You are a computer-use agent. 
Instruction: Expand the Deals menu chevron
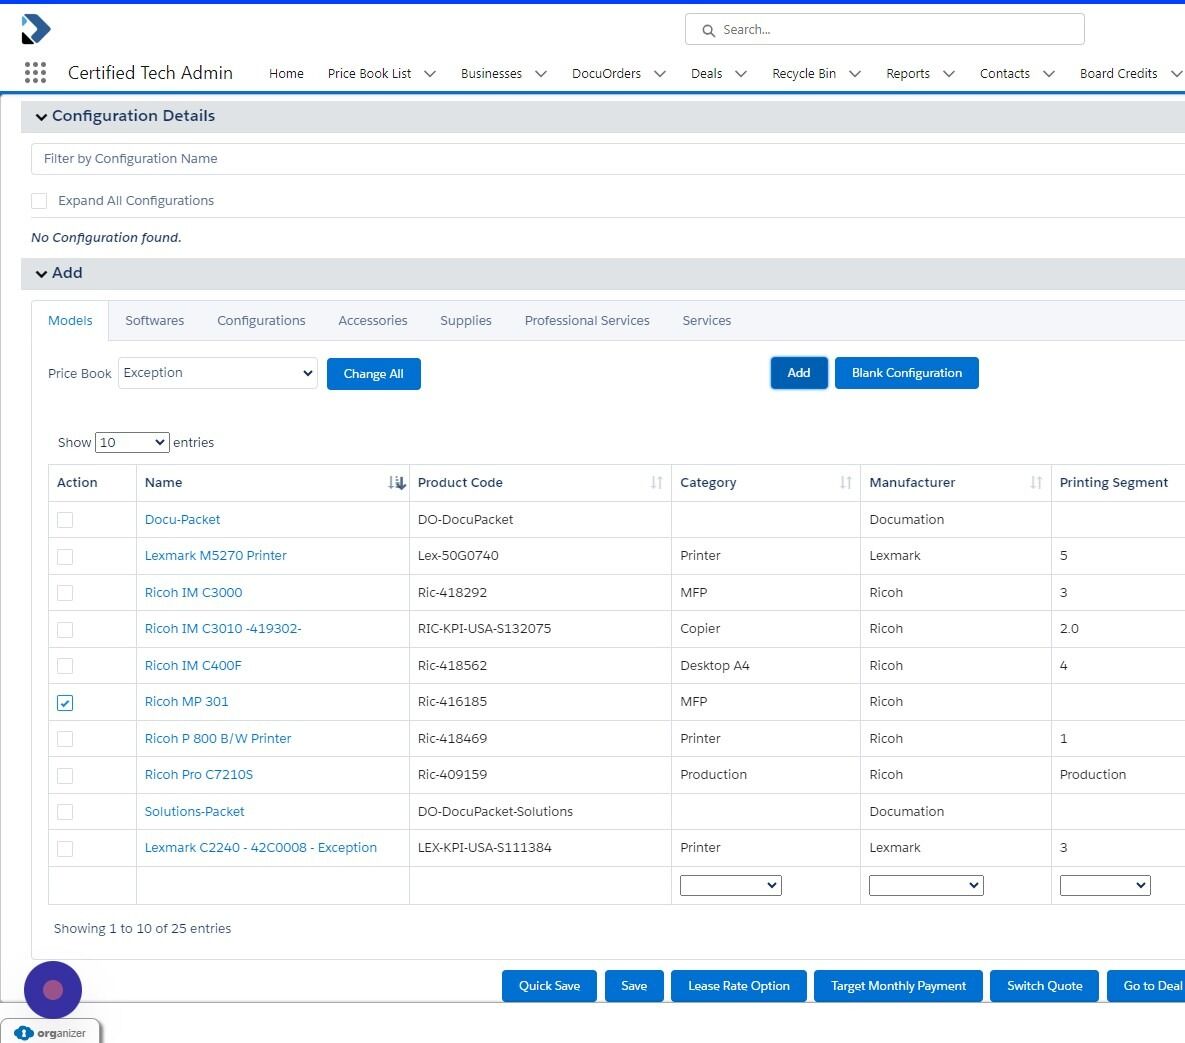(x=741, y=73)
